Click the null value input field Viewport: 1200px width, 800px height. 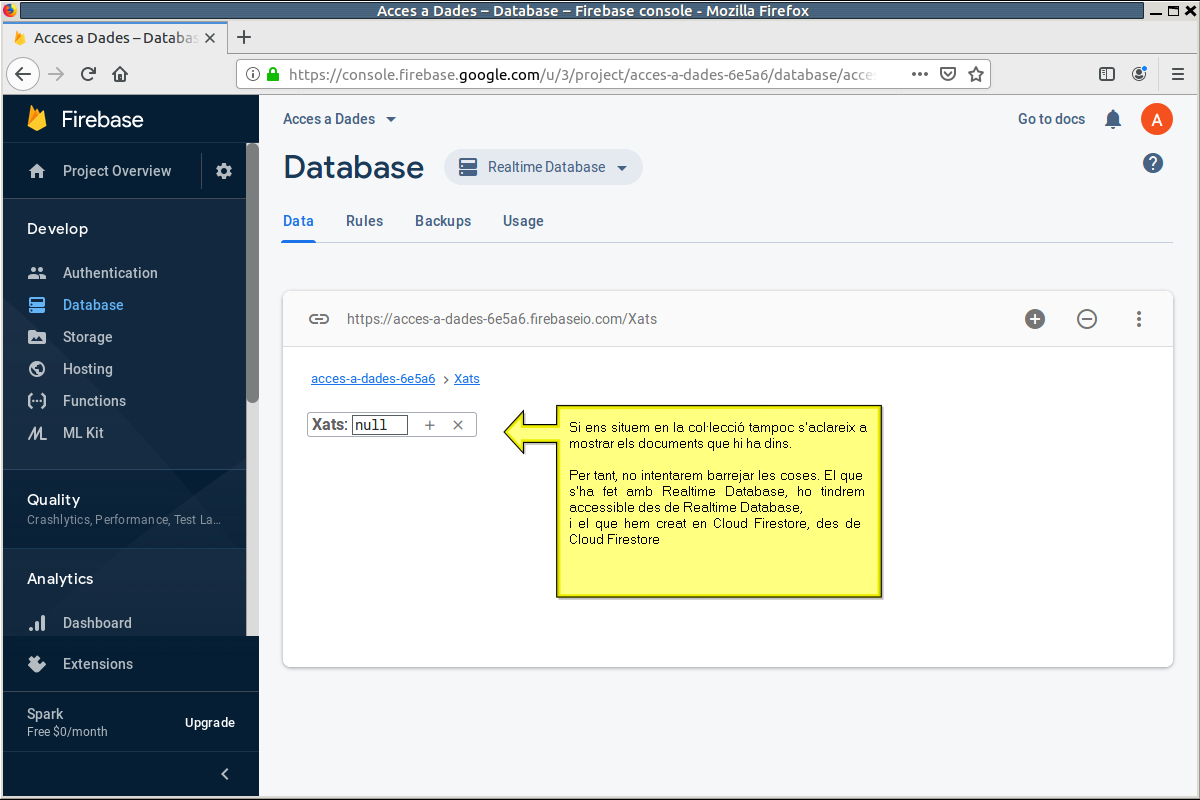380,425
